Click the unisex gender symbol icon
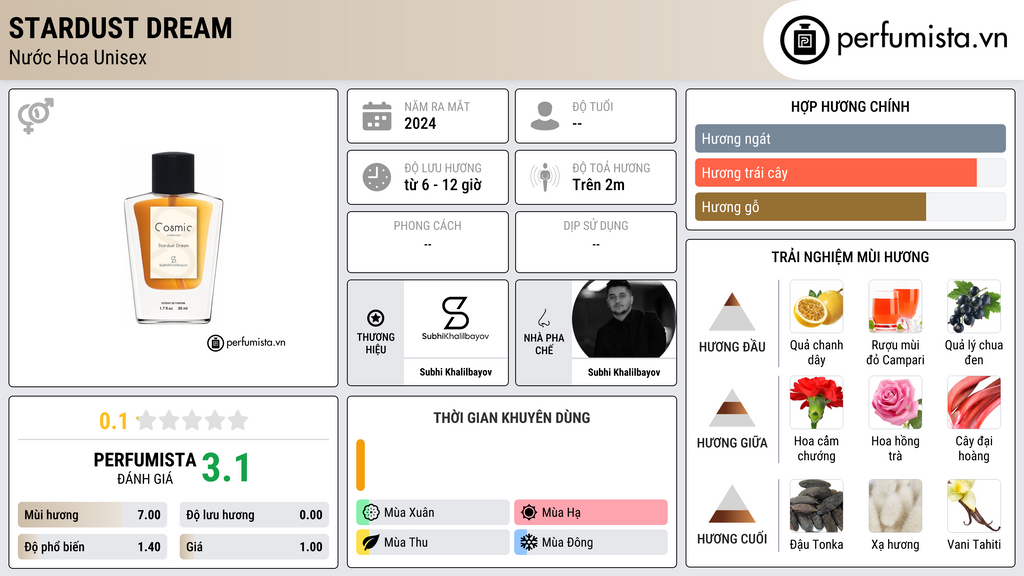This screenshot has height=576, width=1024. click(x=36, y=116)
